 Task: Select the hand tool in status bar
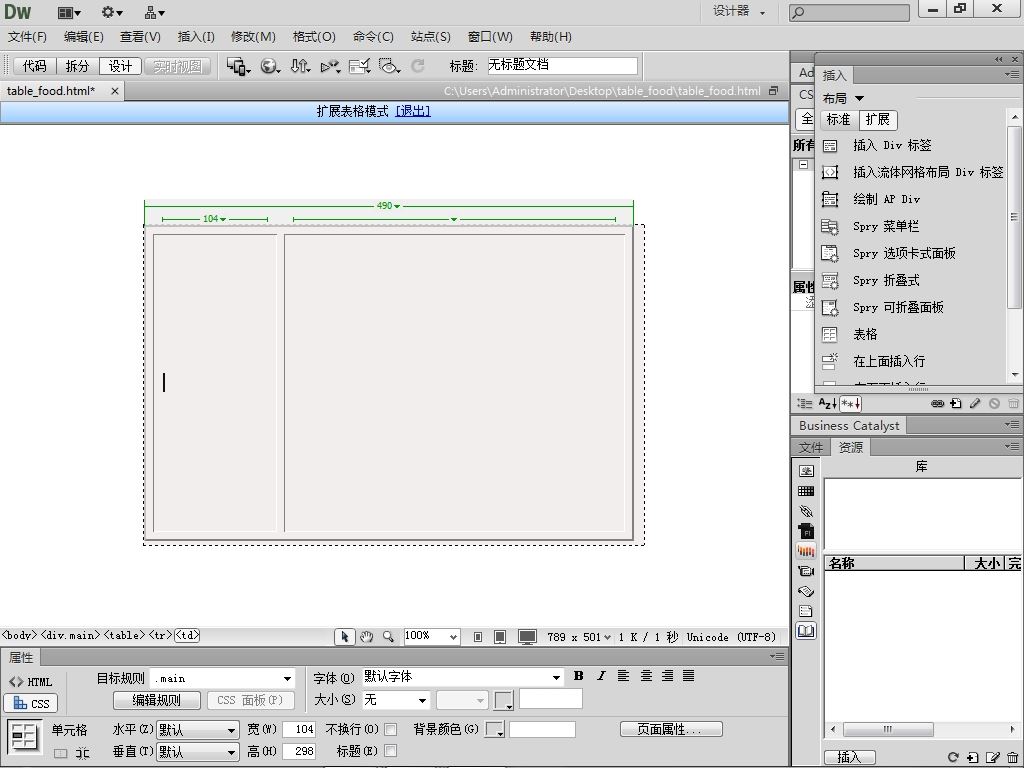coord(366,637)
